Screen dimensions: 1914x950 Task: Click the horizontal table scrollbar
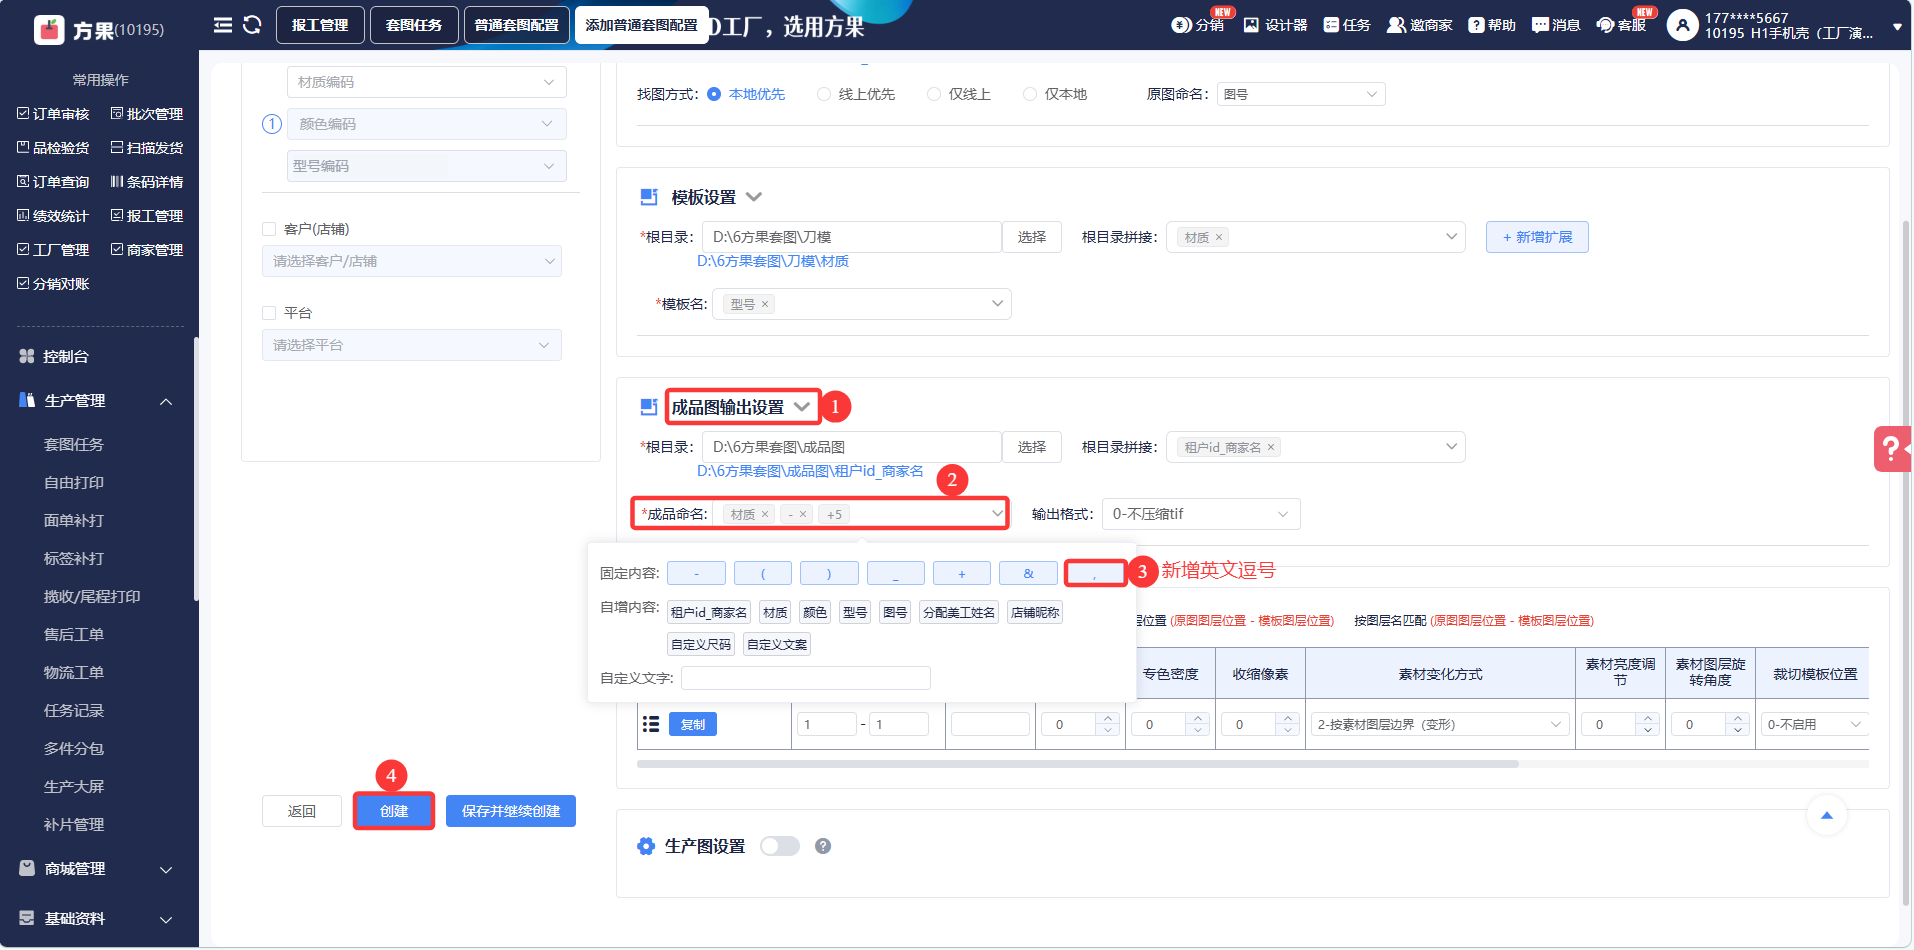coord(1078,764)
